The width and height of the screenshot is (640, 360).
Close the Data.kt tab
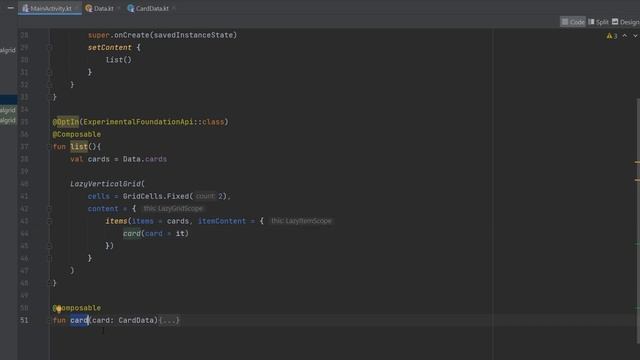pyautogui.click(x=119, y=8)
